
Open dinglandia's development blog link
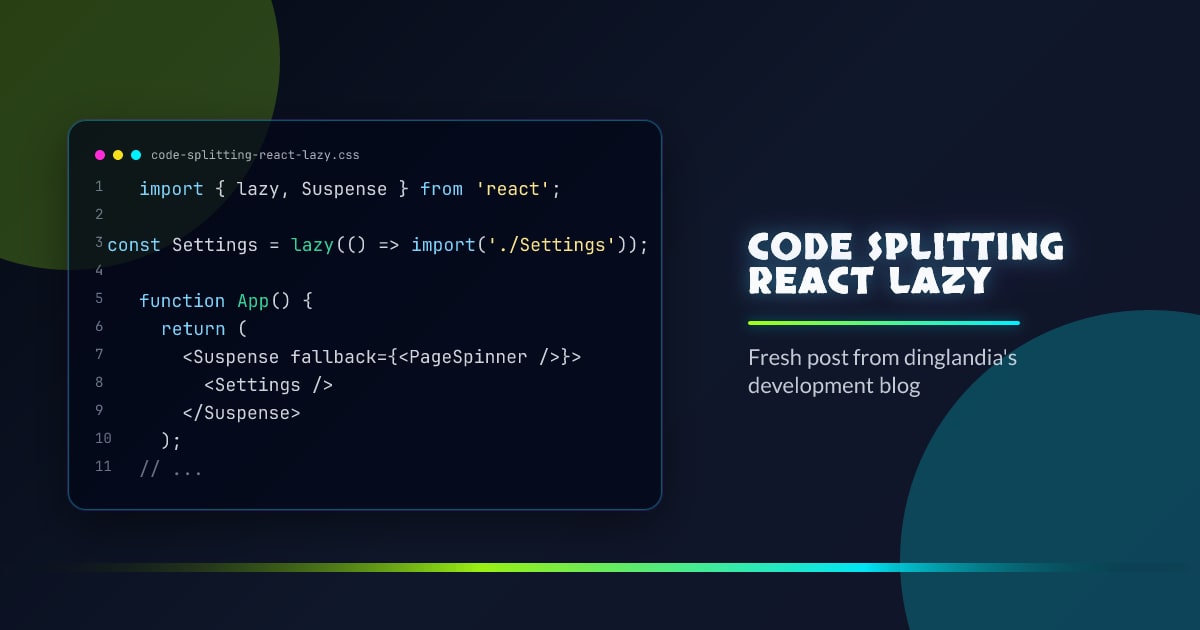point(882,371)
